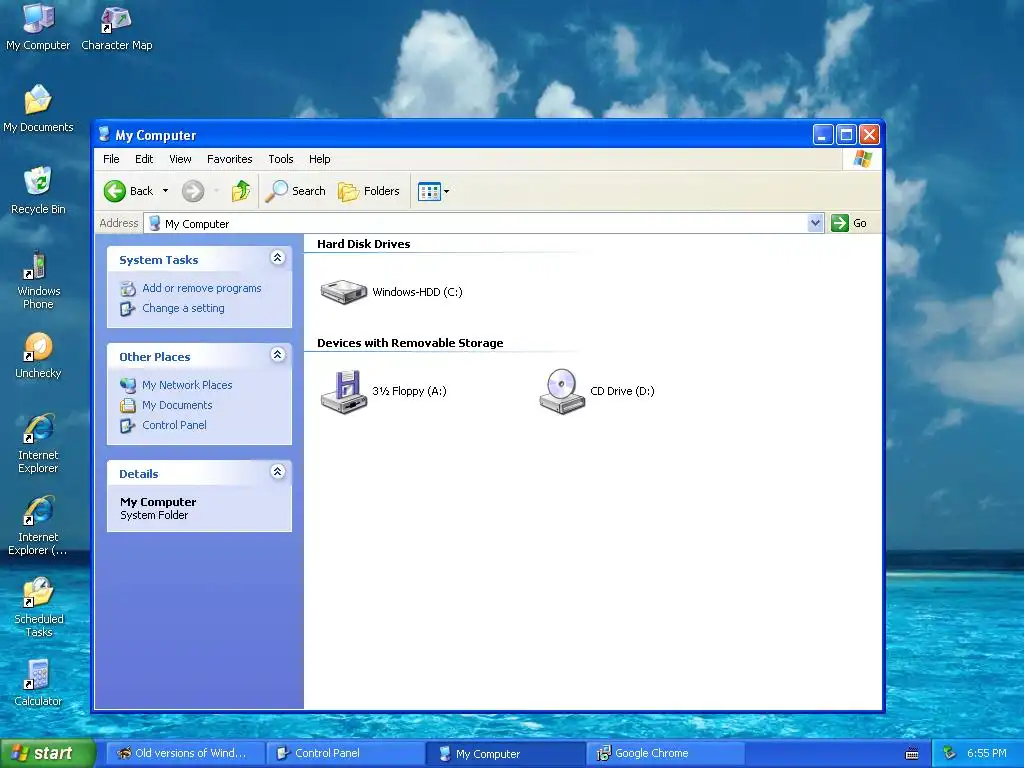
Task: Open the Favorites menu
Action: pyautogui.click(x=229, y=159)
